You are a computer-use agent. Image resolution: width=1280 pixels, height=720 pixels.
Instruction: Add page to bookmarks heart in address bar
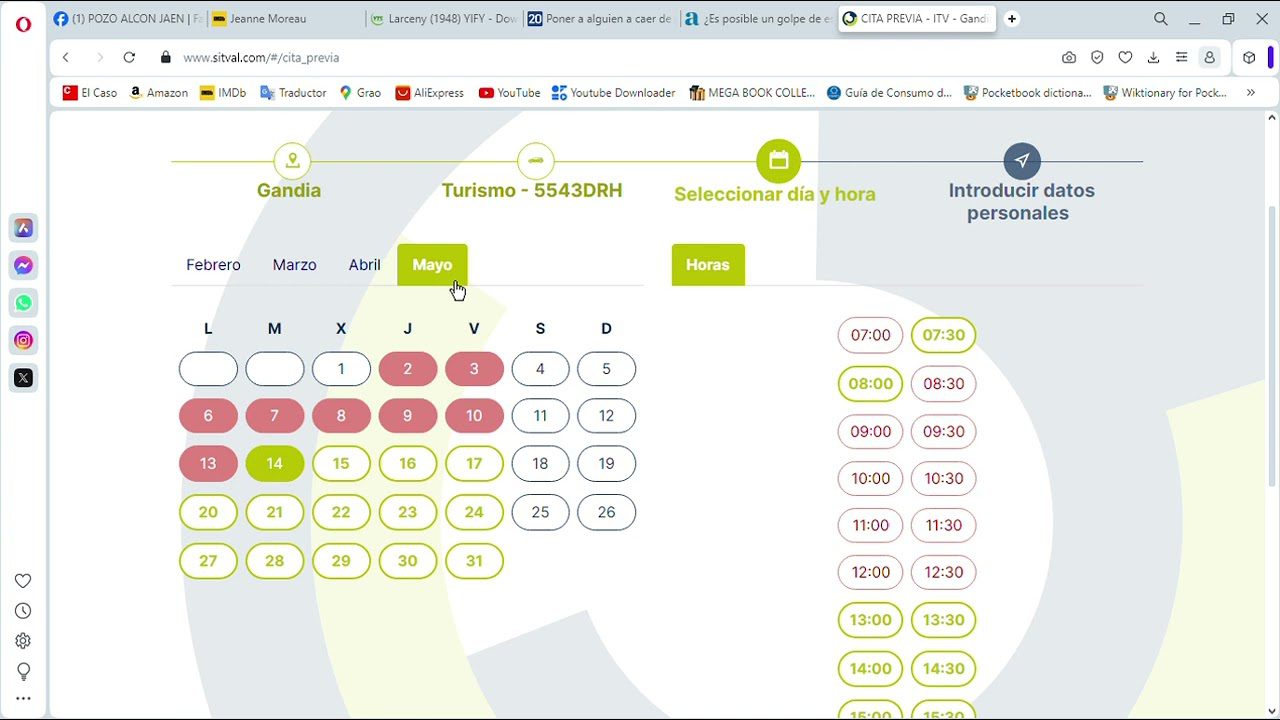coord(1125,58)
